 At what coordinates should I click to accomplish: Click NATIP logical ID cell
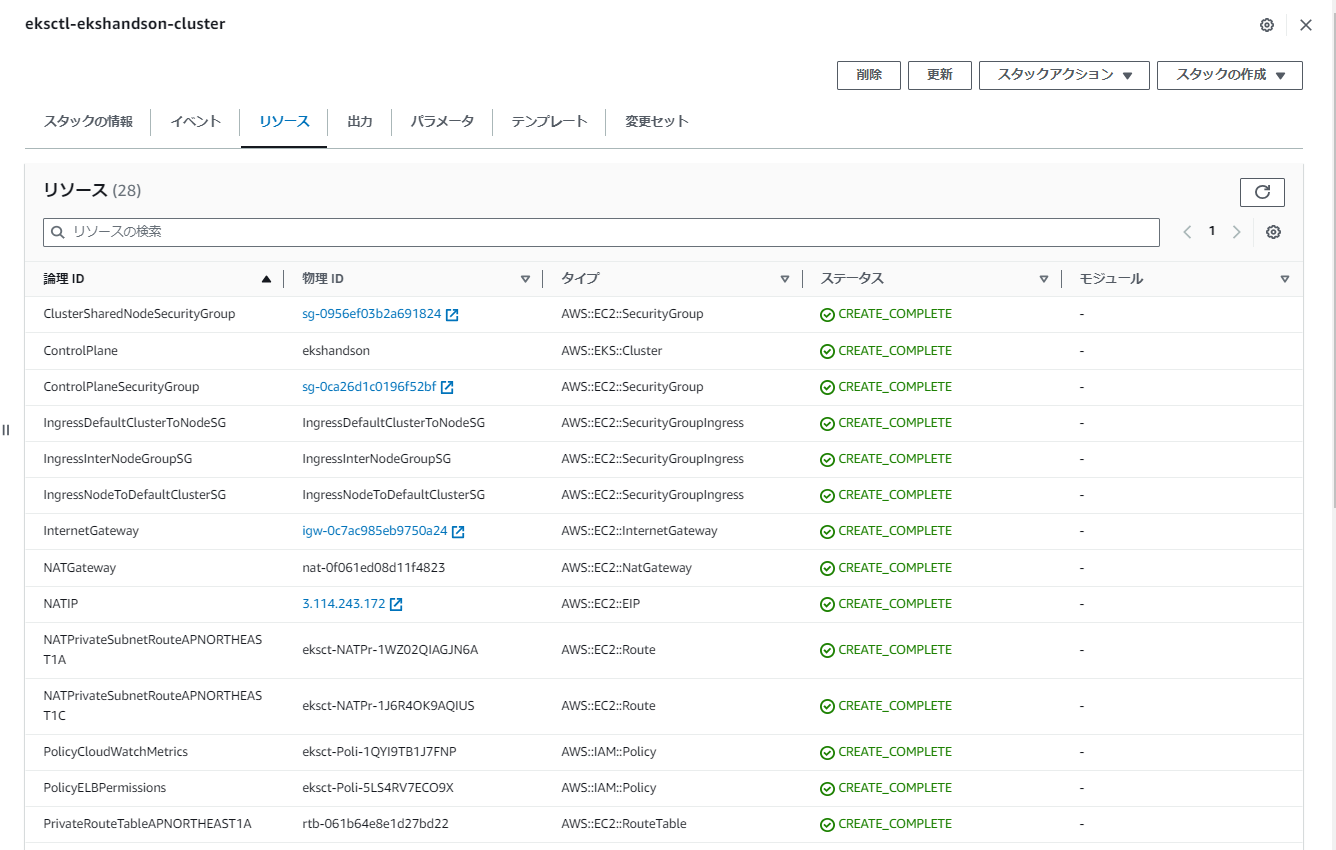tap(61, 604)
